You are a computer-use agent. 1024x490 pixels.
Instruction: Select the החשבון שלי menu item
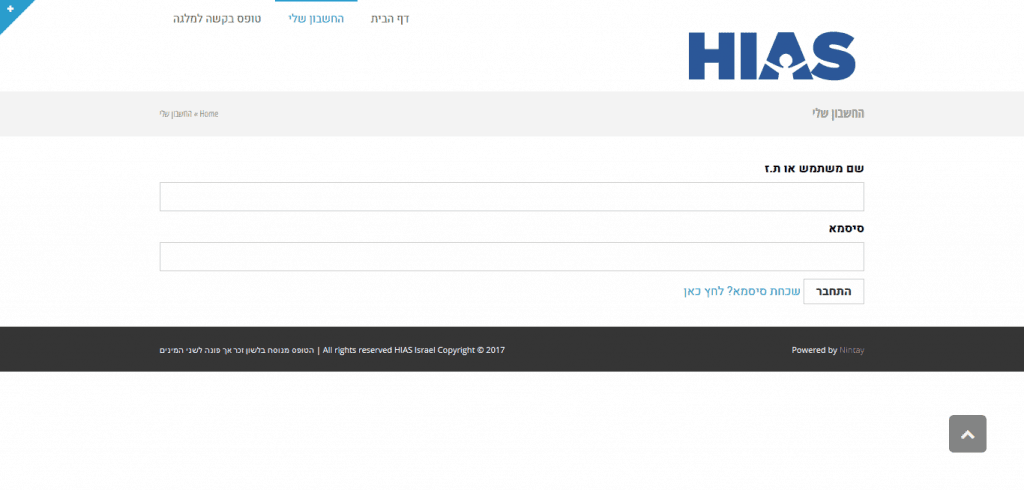click(316, 19)
